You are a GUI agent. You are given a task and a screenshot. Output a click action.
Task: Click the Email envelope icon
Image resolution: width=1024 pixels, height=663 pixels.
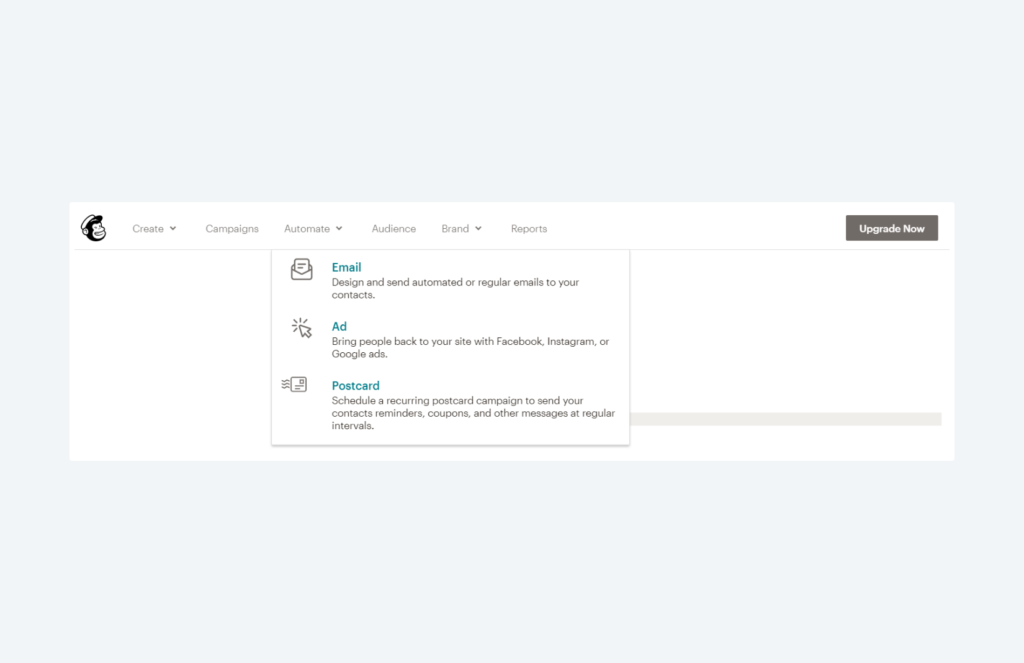(x=301, y=269)
